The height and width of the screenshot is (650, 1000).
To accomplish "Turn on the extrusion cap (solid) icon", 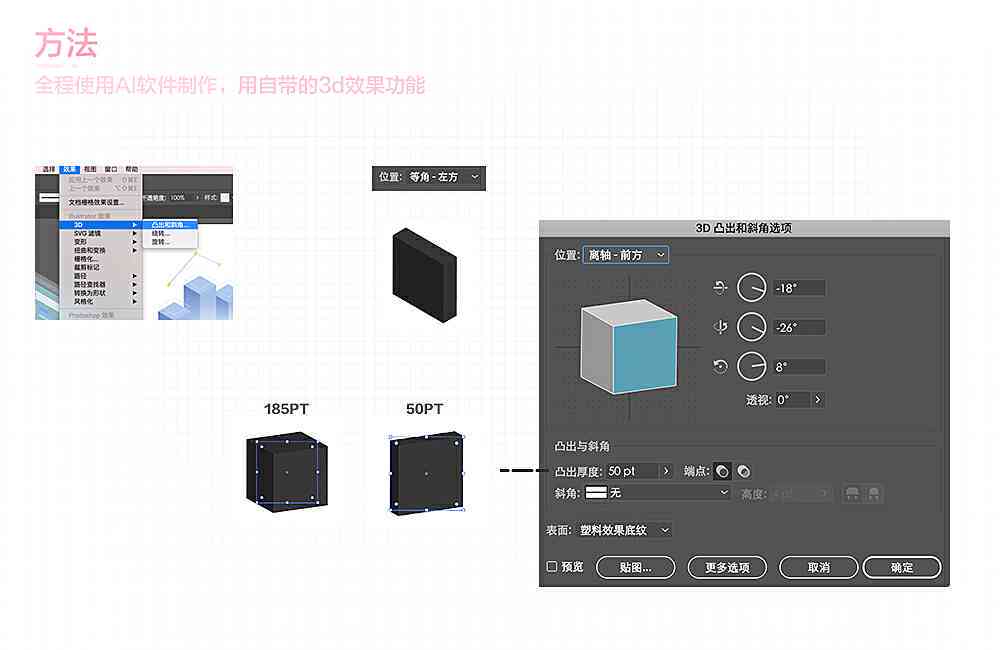I will [x=722, y=471].
